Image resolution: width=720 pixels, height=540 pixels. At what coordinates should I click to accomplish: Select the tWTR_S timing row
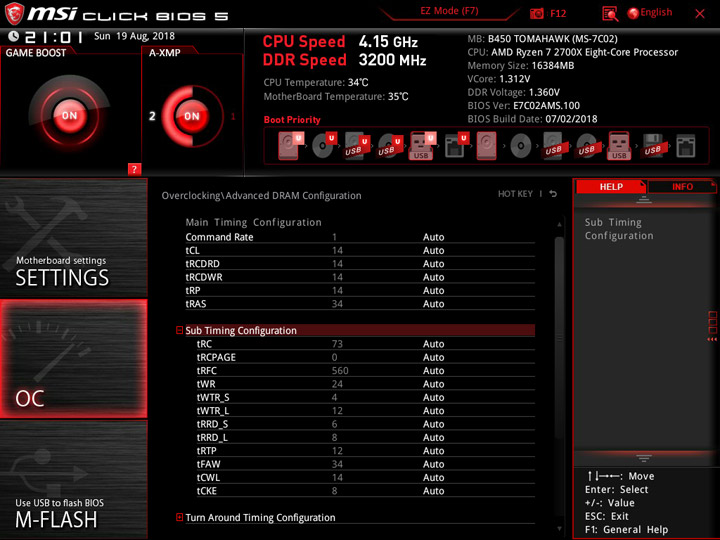pyautogui.click(x=366, y=397)
